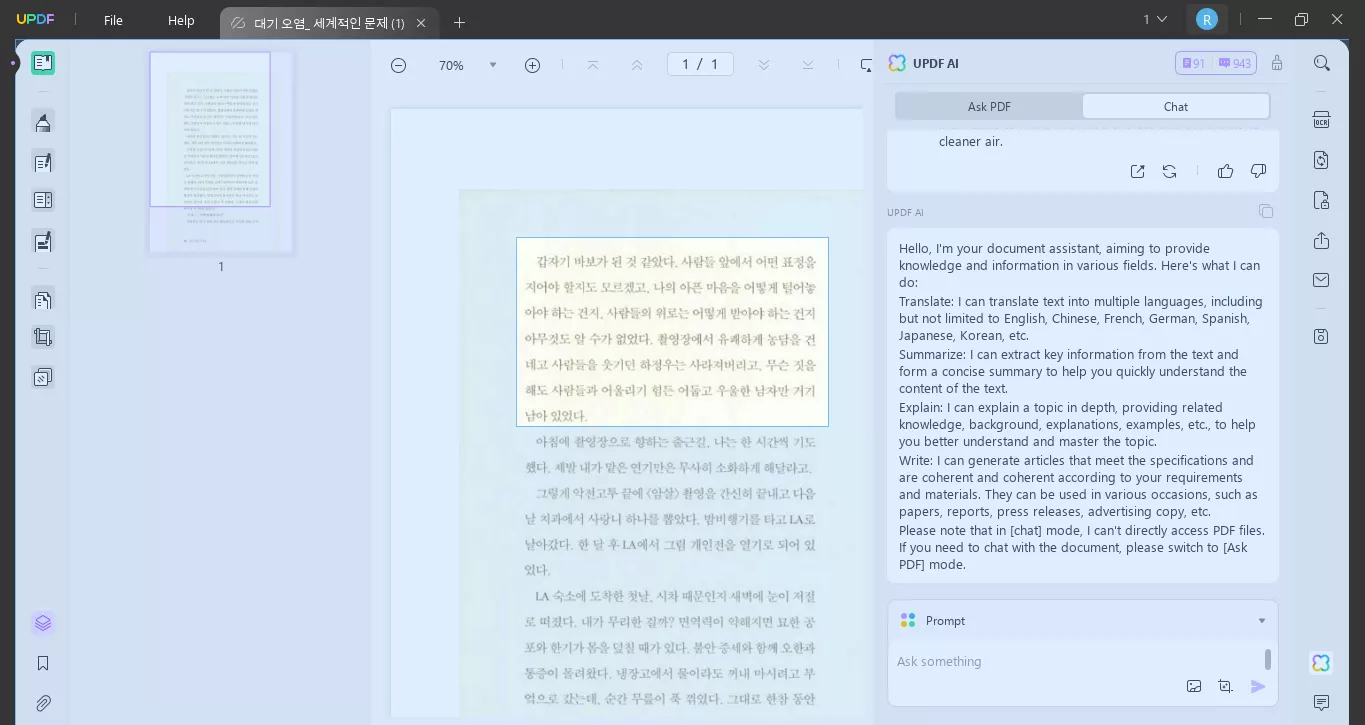This screenshot has width=1365, height=725.
Task: Switch to the Chat tab
Action: click(1175, 106)
